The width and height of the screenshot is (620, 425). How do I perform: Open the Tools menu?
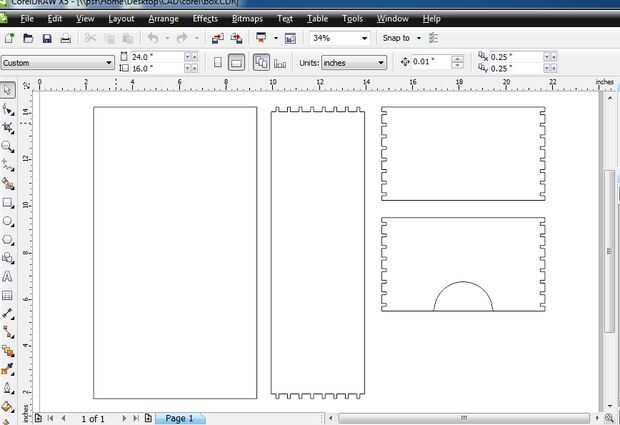point(352,19)
